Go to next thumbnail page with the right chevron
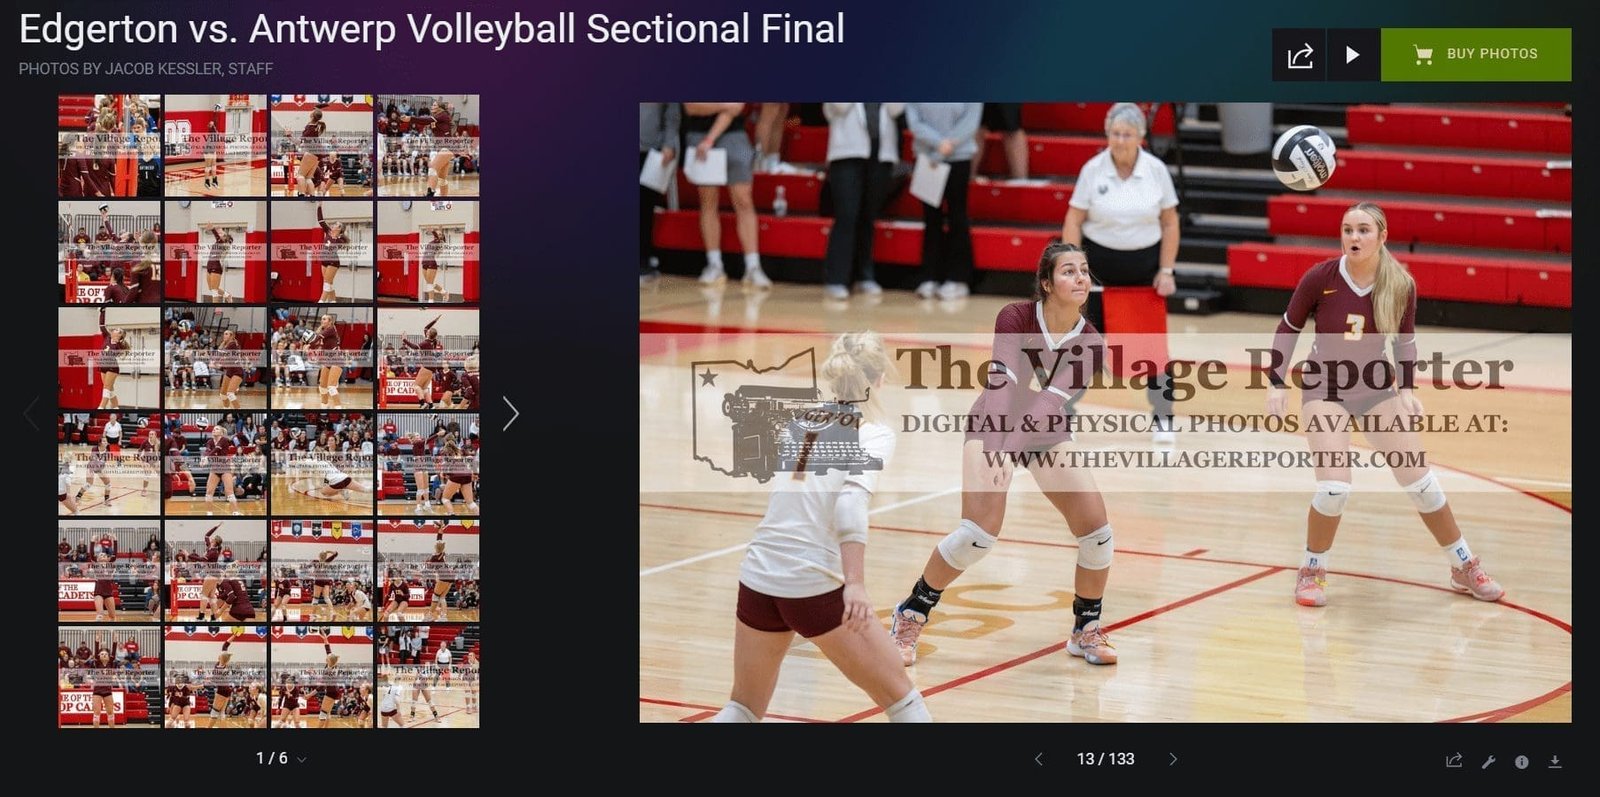Viewport: 1600px width, 797px height. [510, 413]
